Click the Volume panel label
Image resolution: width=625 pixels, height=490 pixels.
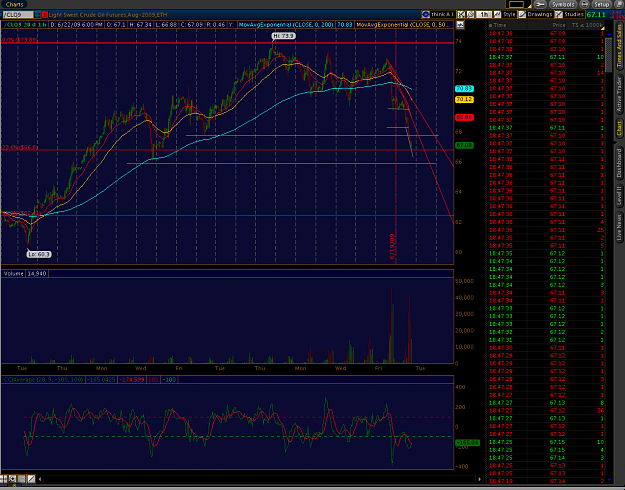[13, 274]
